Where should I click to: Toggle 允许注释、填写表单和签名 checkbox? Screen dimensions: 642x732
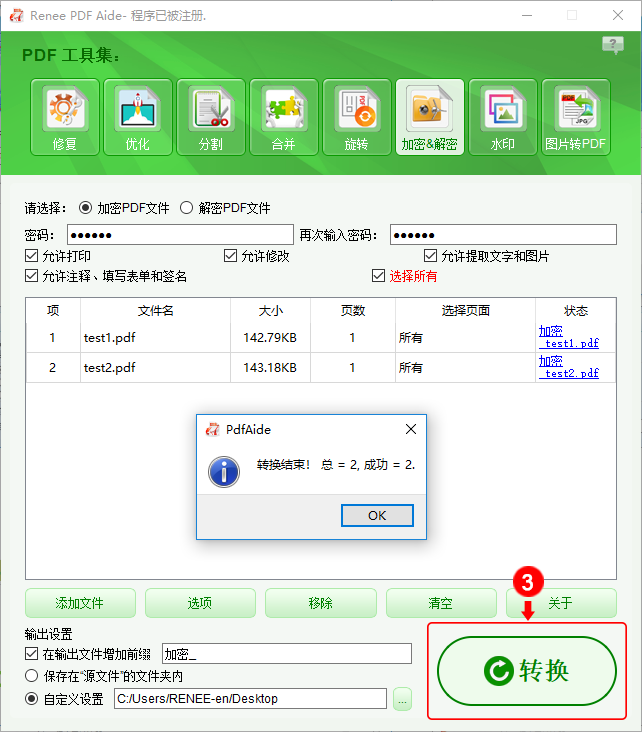[31, 276]
